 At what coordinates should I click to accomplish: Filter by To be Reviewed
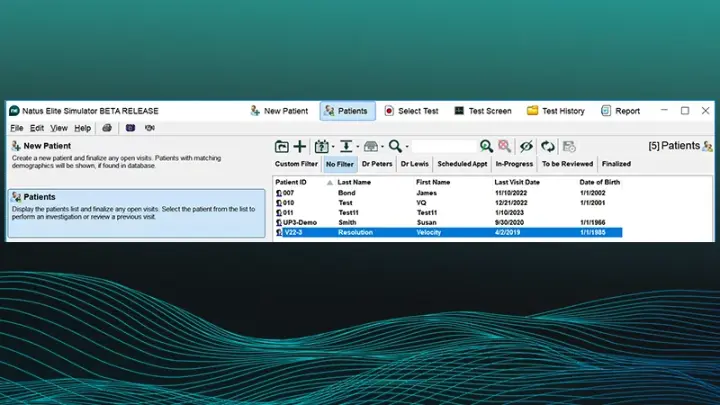568,164
